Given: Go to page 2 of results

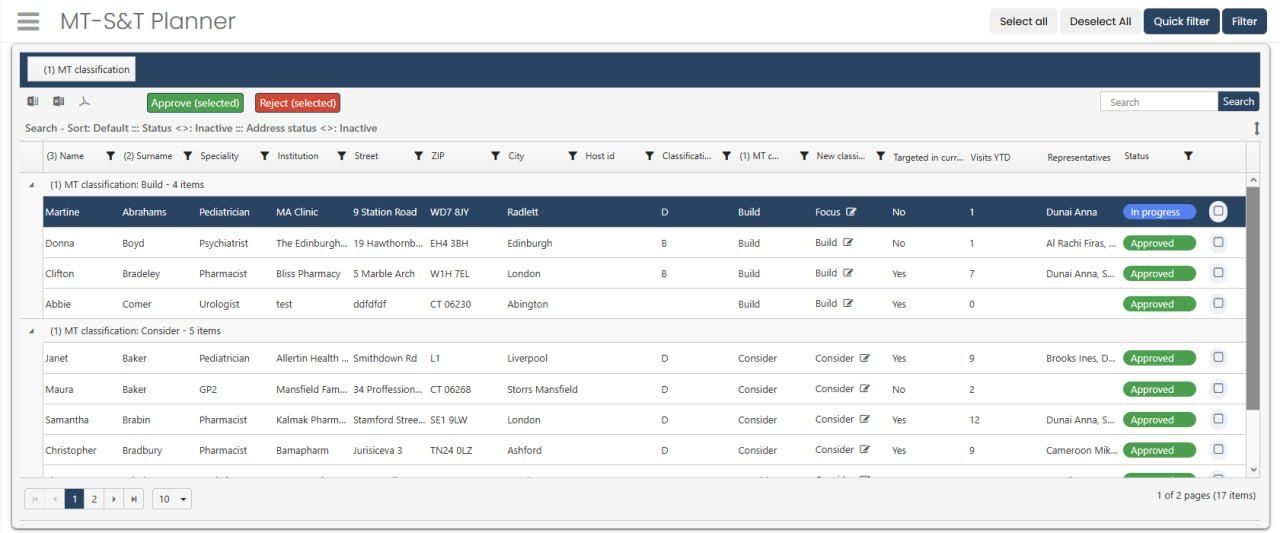Looking at the screenshot, I should pyautogui.click(x=94, y=499).
